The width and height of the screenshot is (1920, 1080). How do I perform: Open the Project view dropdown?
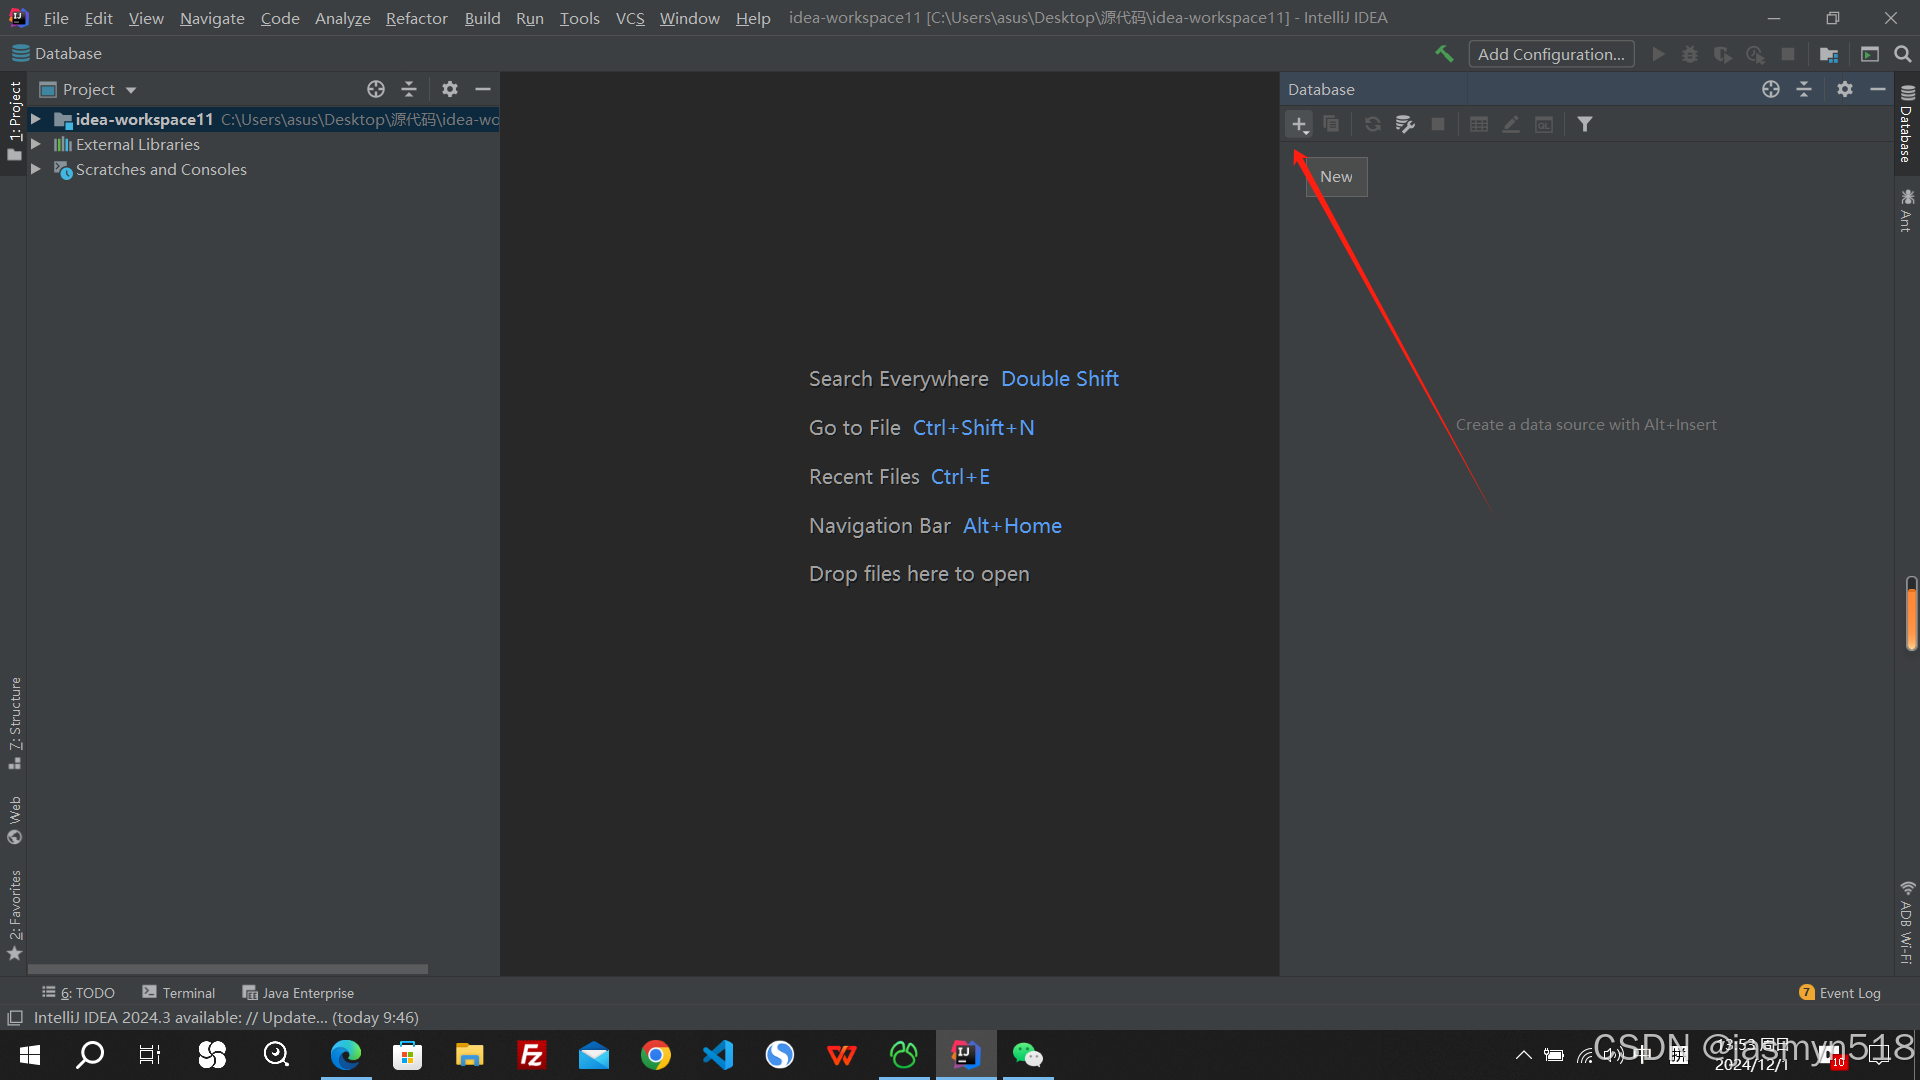point(131,90)
